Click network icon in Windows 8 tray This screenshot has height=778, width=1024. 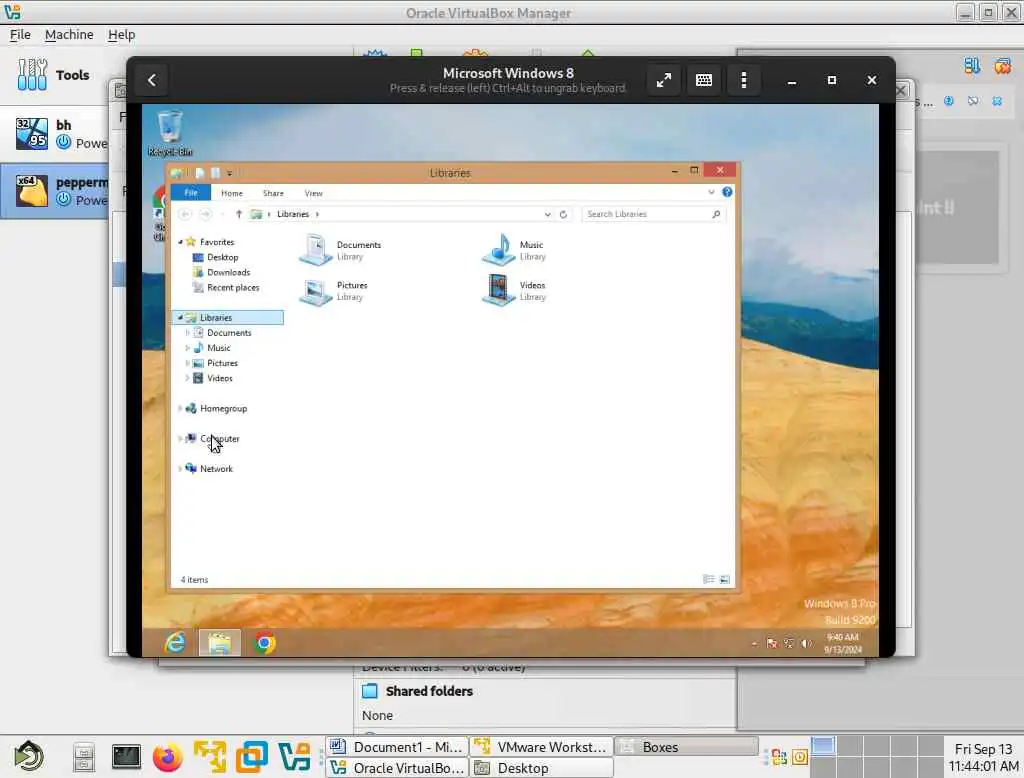789,643
